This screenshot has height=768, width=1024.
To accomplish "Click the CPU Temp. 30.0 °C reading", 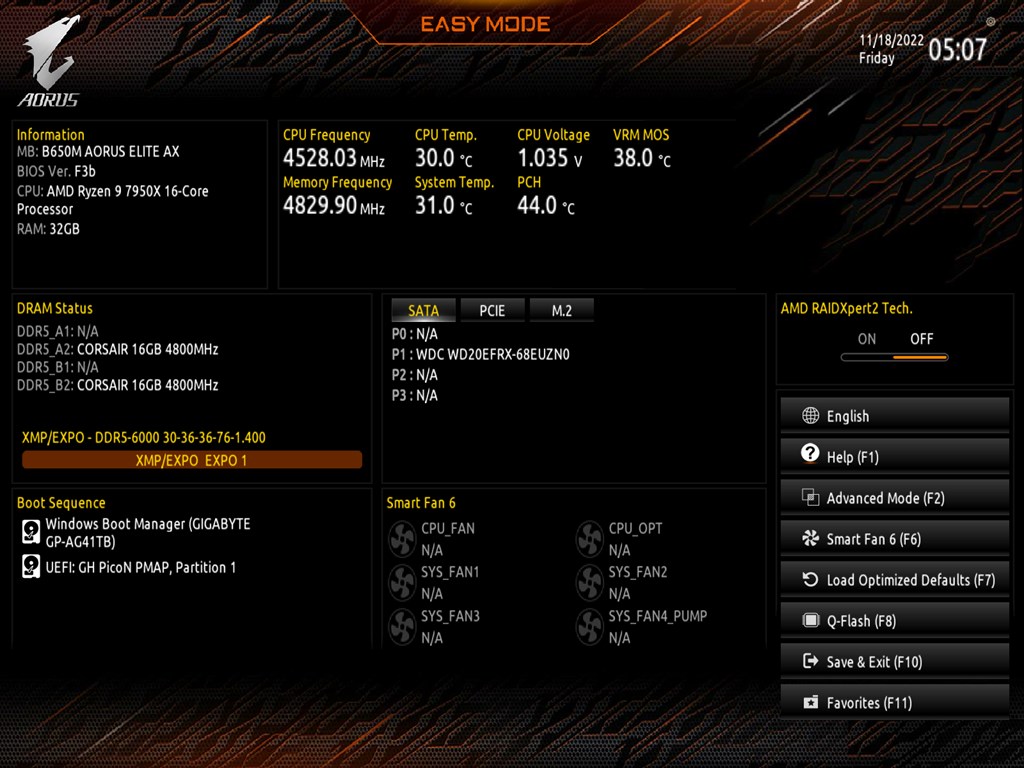I will (x=443, y=158).
